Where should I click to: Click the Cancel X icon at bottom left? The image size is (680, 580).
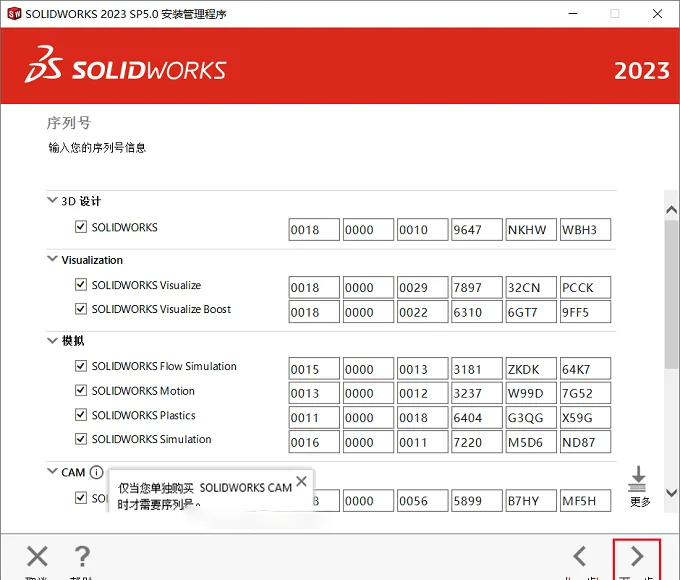click(x=37, y=556)
